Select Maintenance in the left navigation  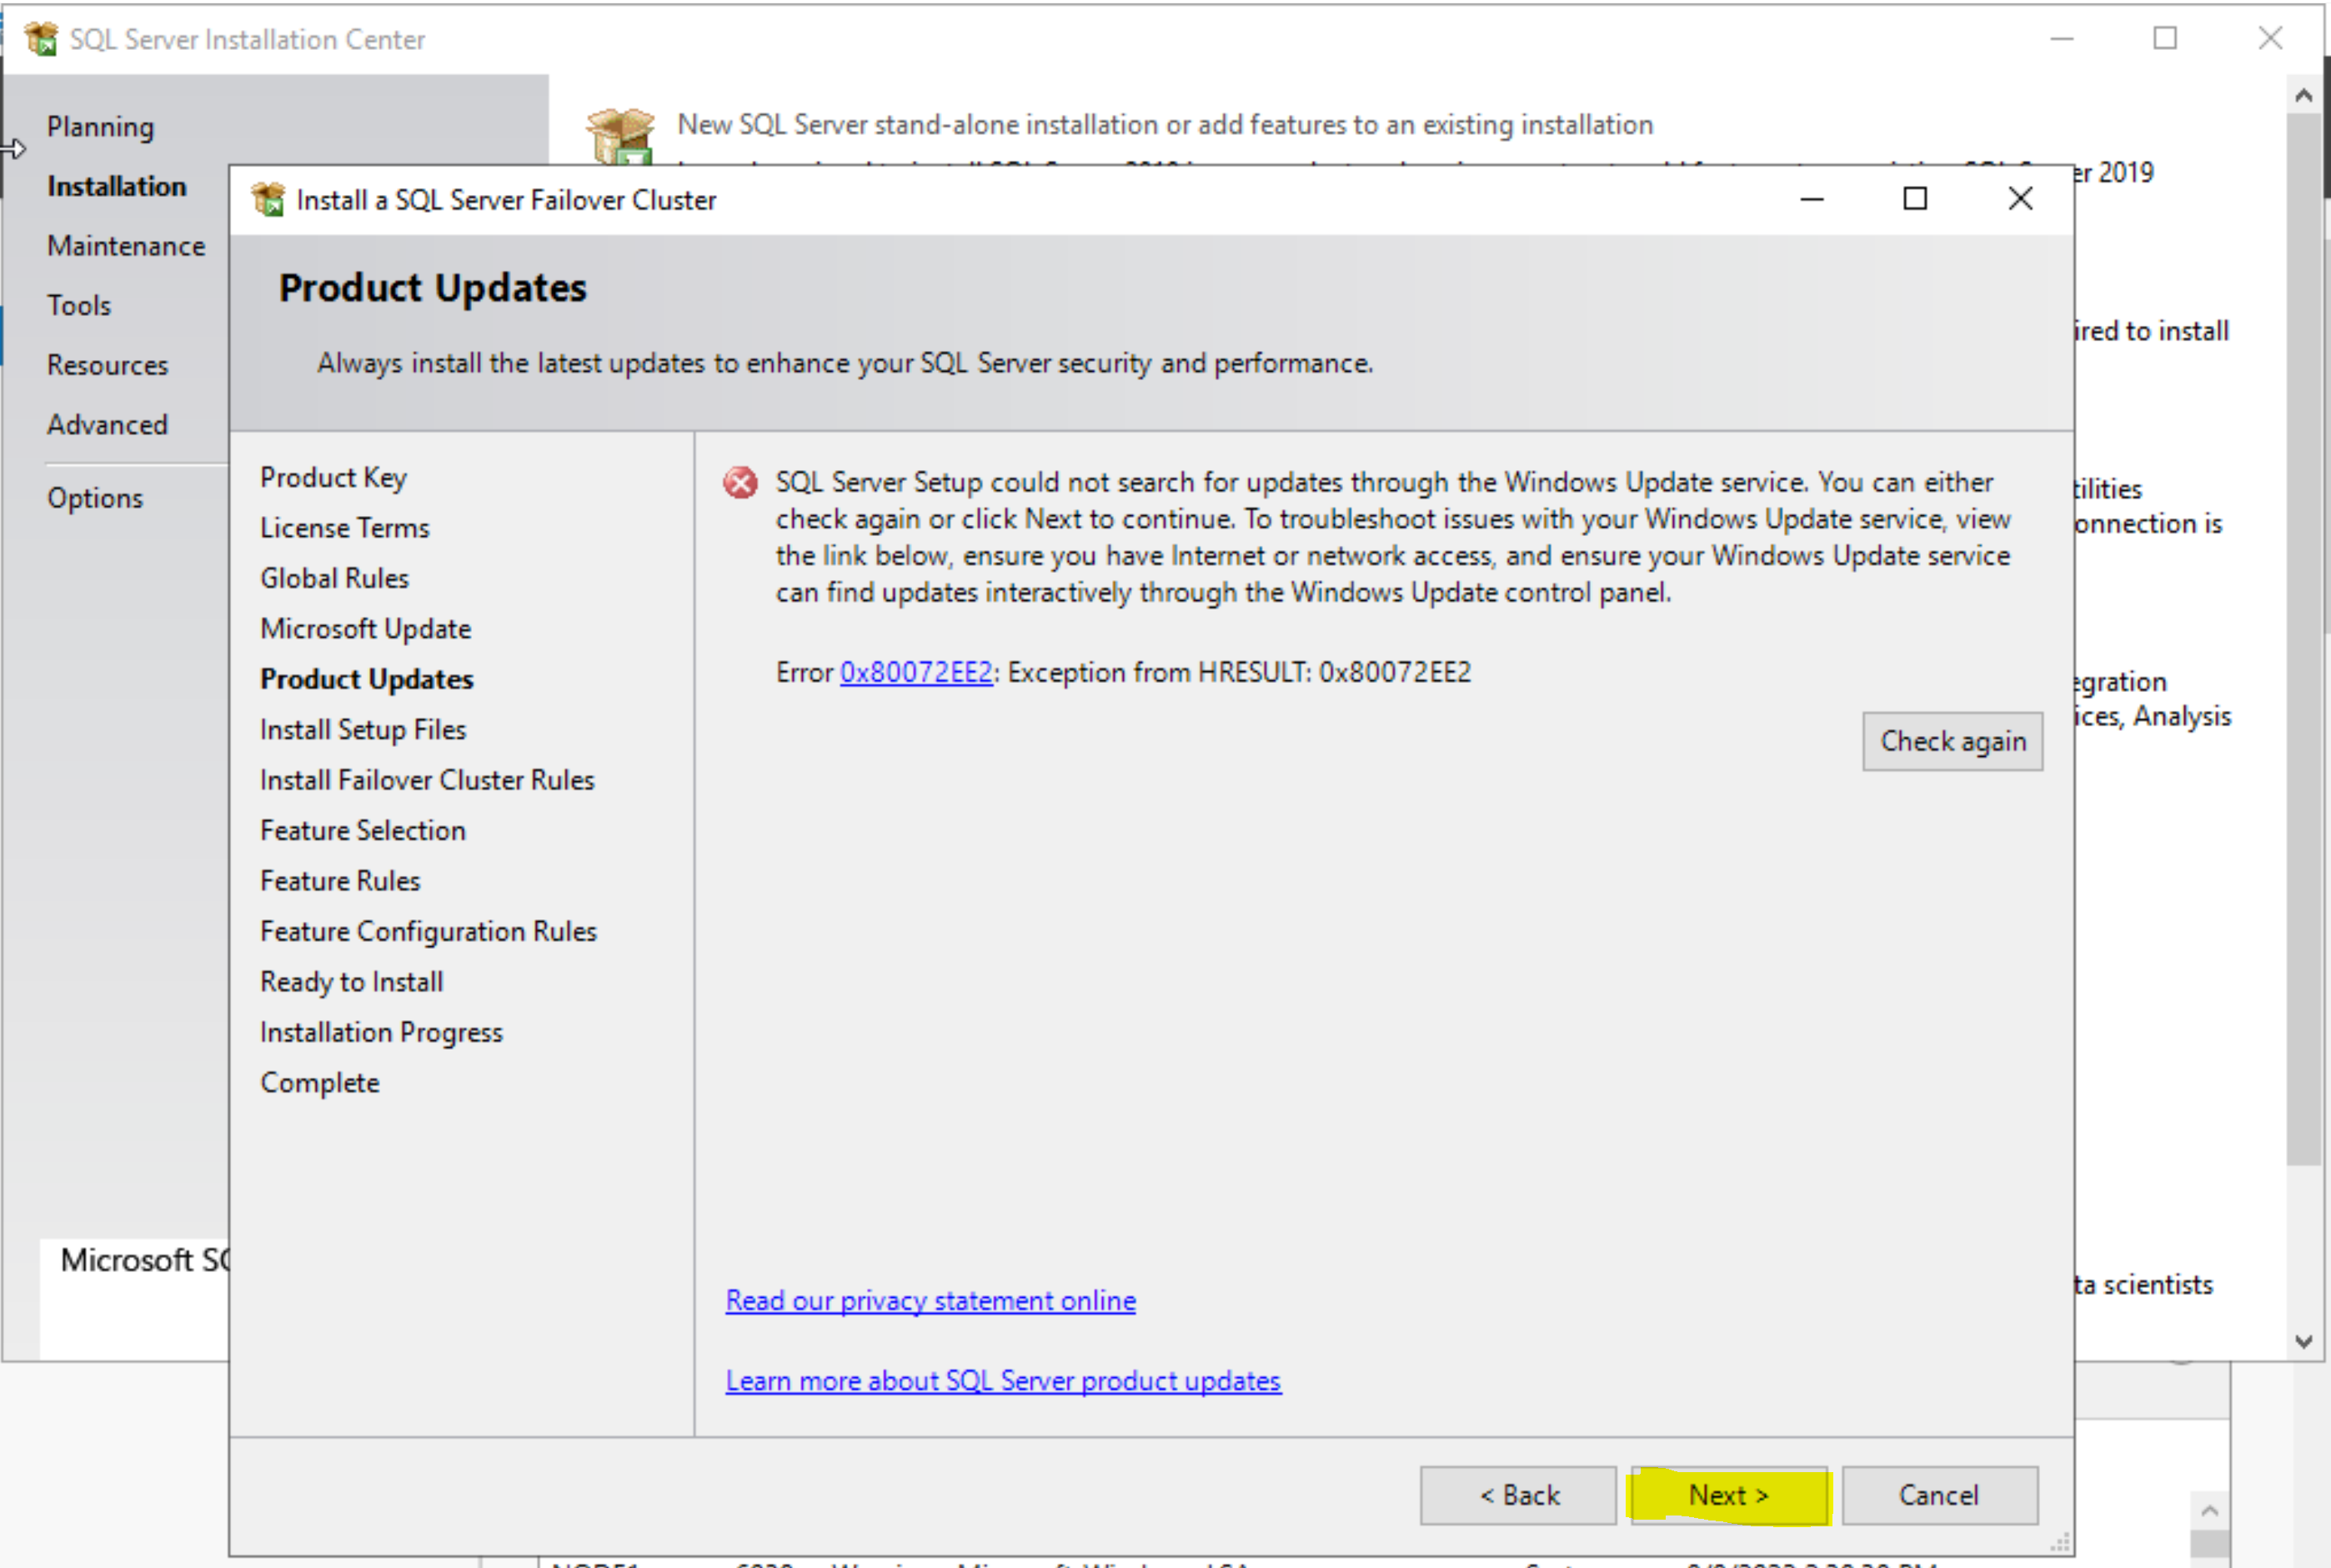coord(125,246)
